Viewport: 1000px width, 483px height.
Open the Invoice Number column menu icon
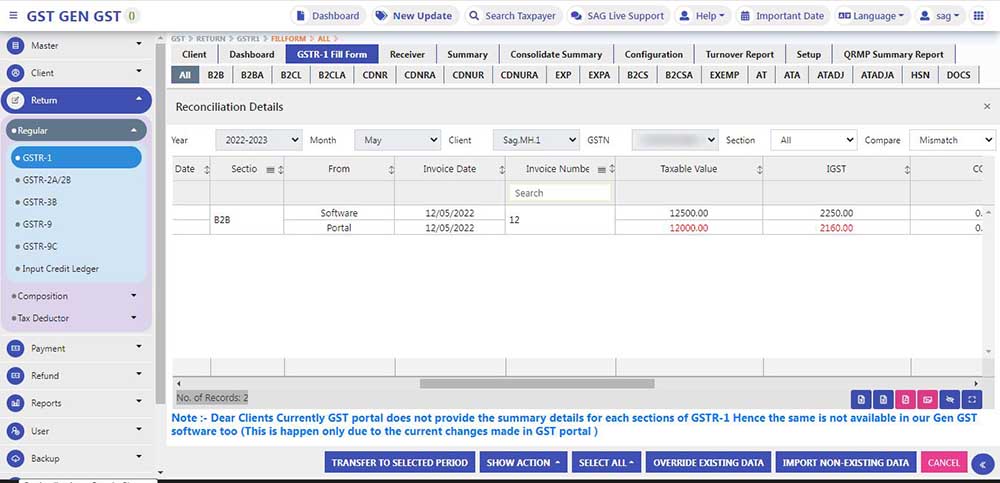tap(601, 169)
